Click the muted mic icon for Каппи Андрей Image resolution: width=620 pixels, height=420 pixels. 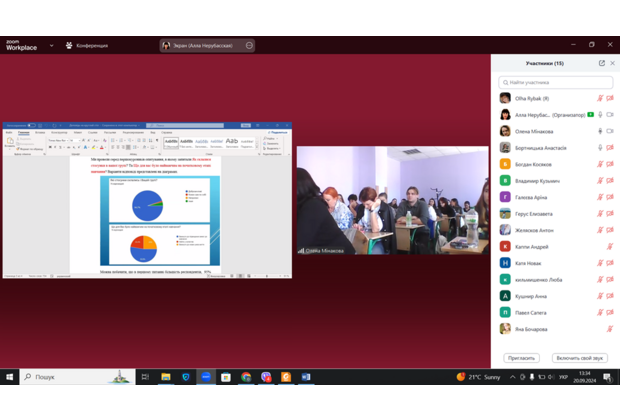tap(610, 246)
